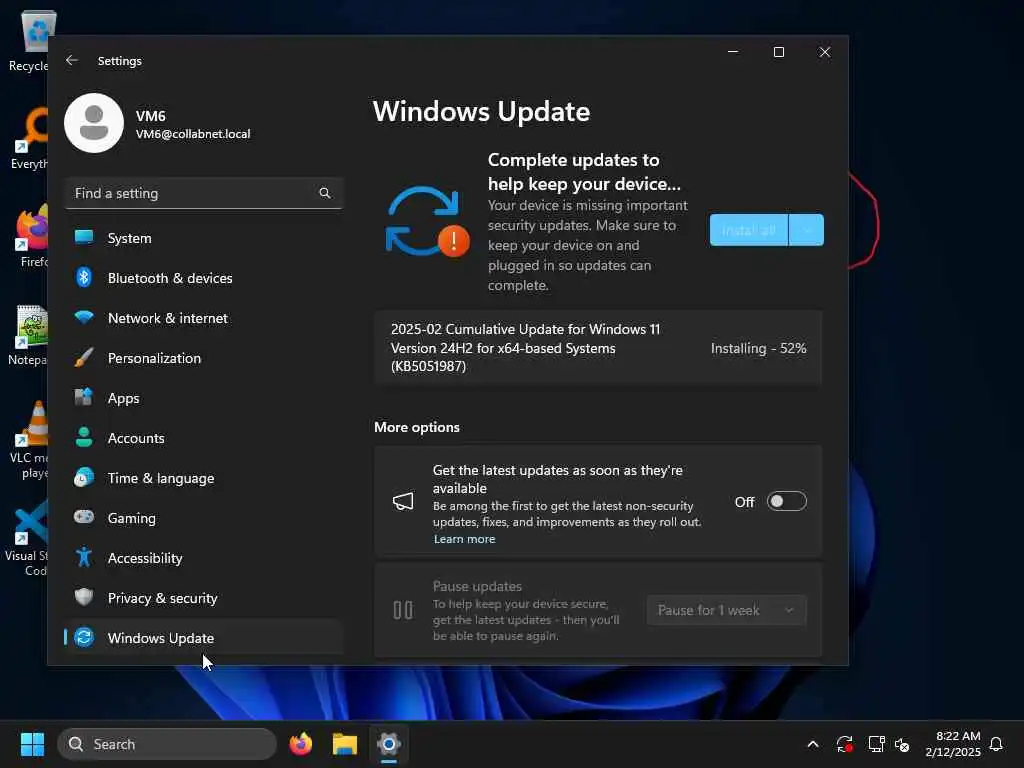Click the Find a setting search box

(204, 193)
